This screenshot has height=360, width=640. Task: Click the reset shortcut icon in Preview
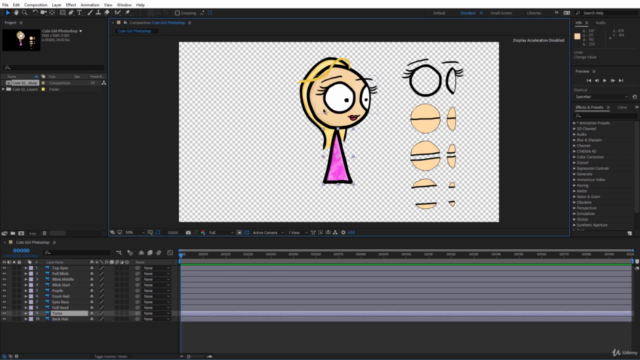[634, 97]
